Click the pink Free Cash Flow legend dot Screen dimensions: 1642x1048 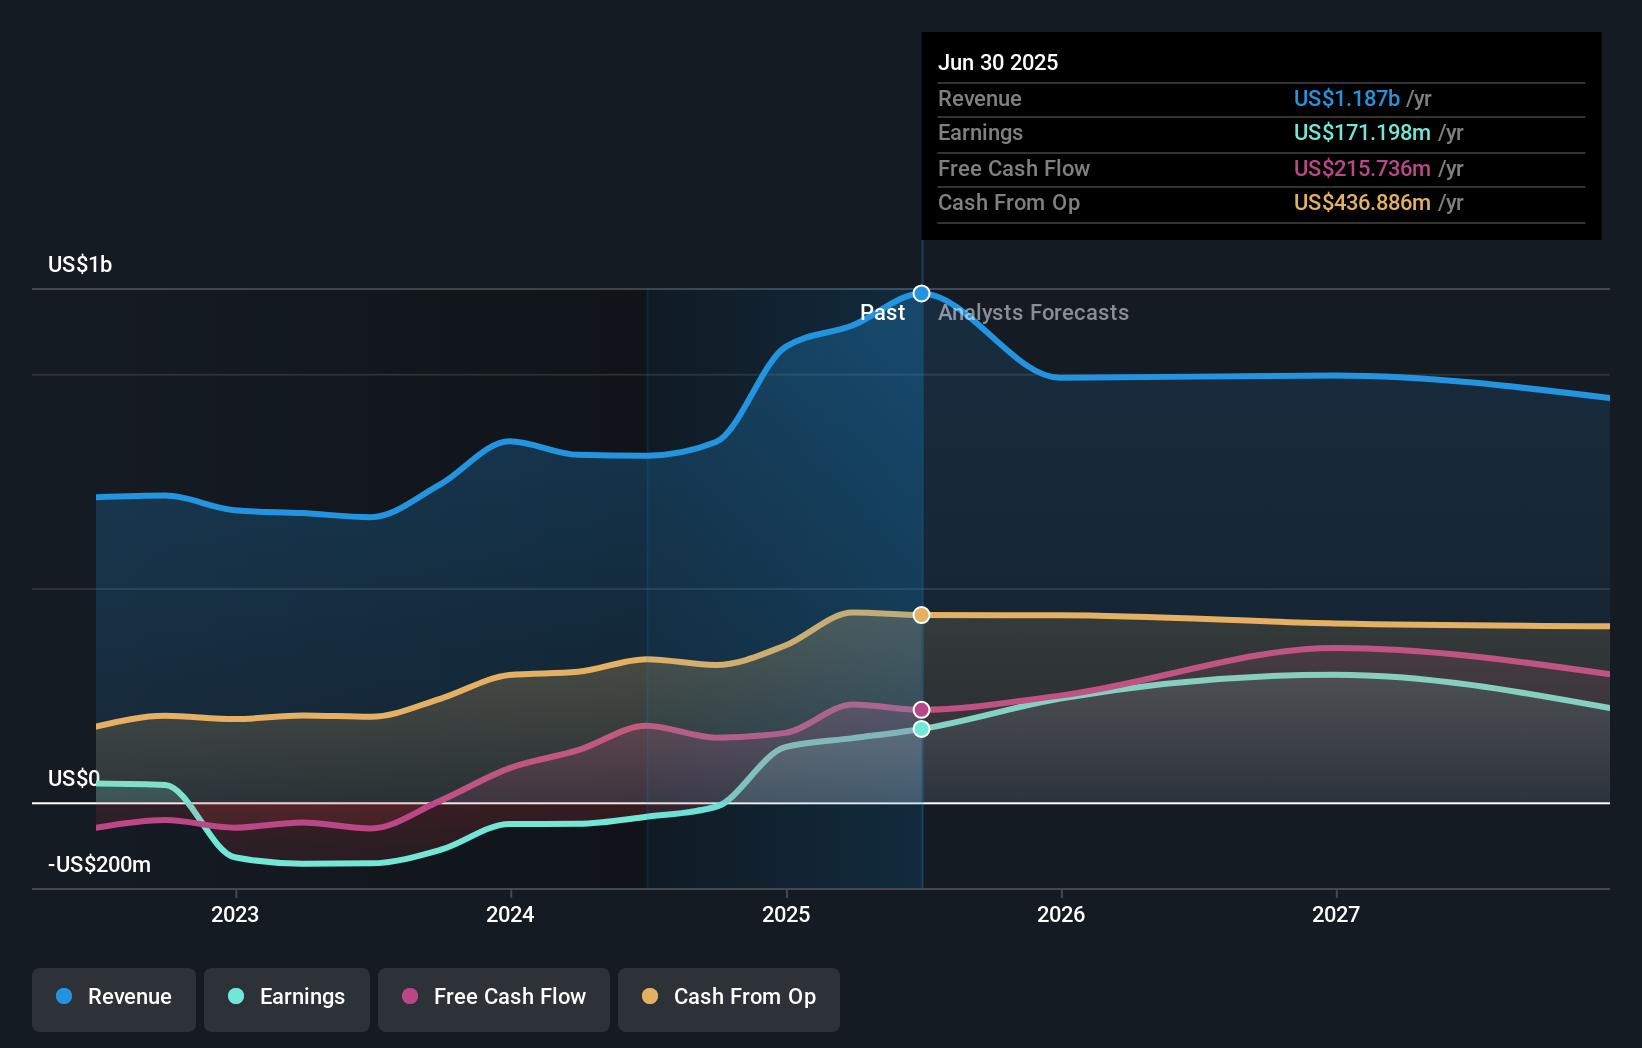tap(410, 997)
